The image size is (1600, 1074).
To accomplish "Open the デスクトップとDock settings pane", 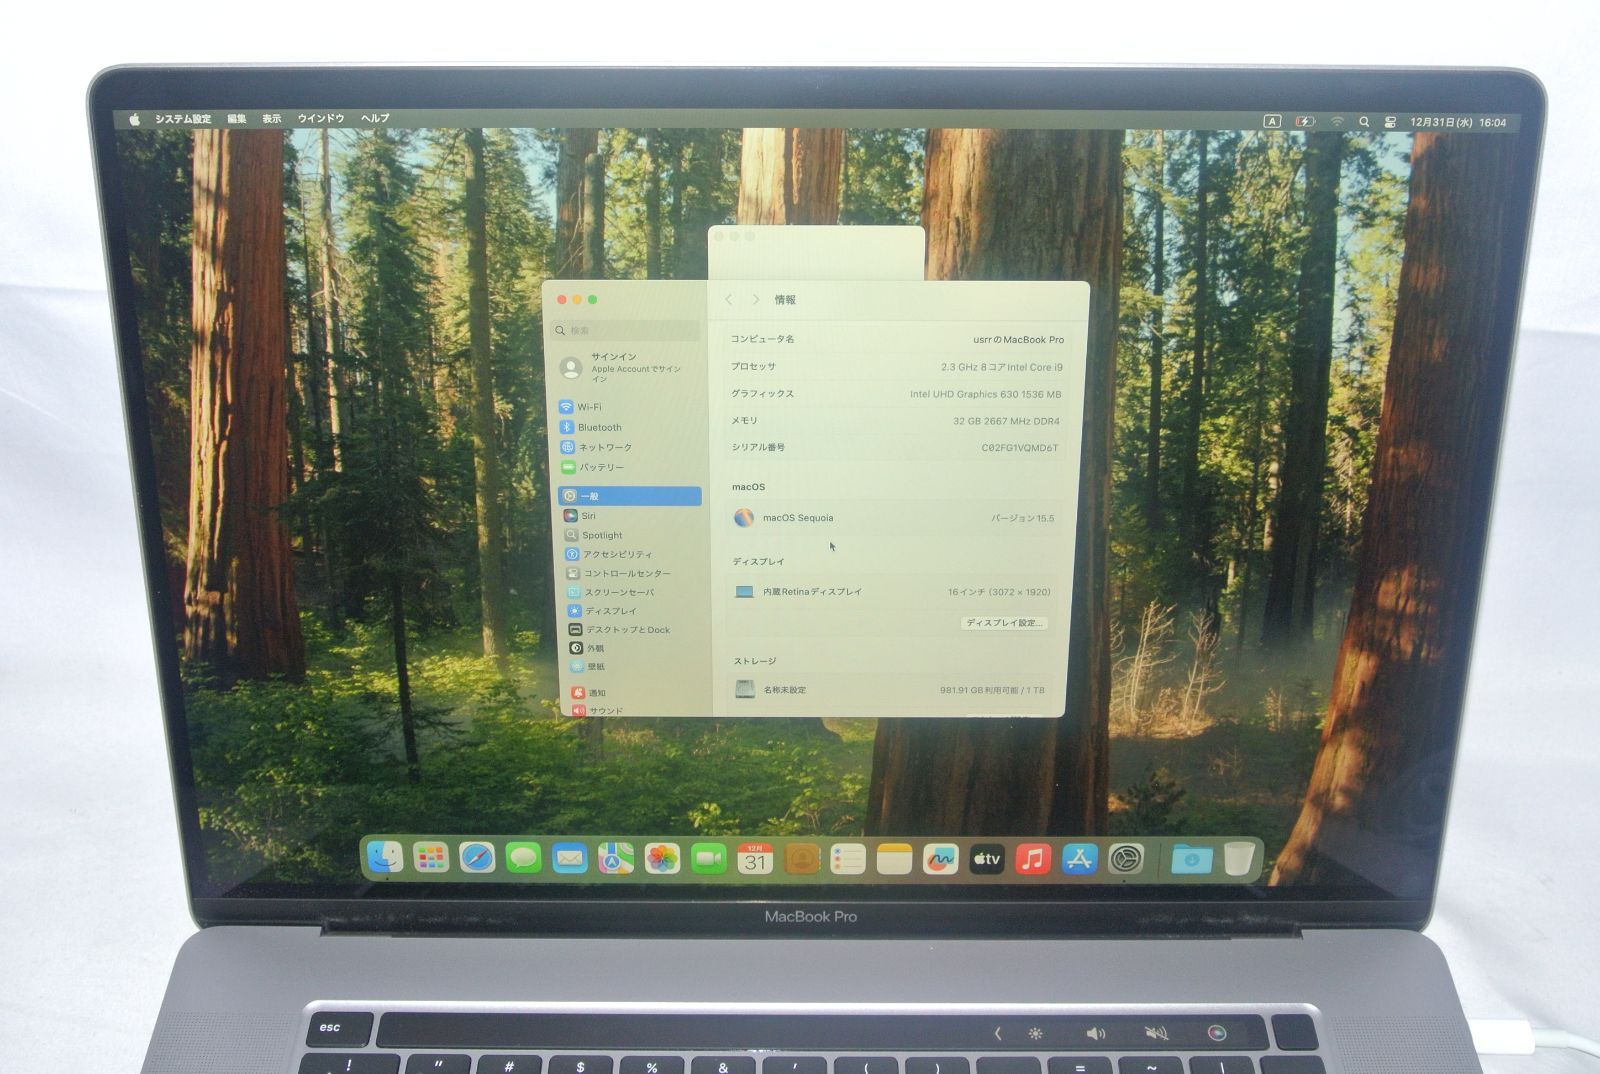I will point(627,630).
